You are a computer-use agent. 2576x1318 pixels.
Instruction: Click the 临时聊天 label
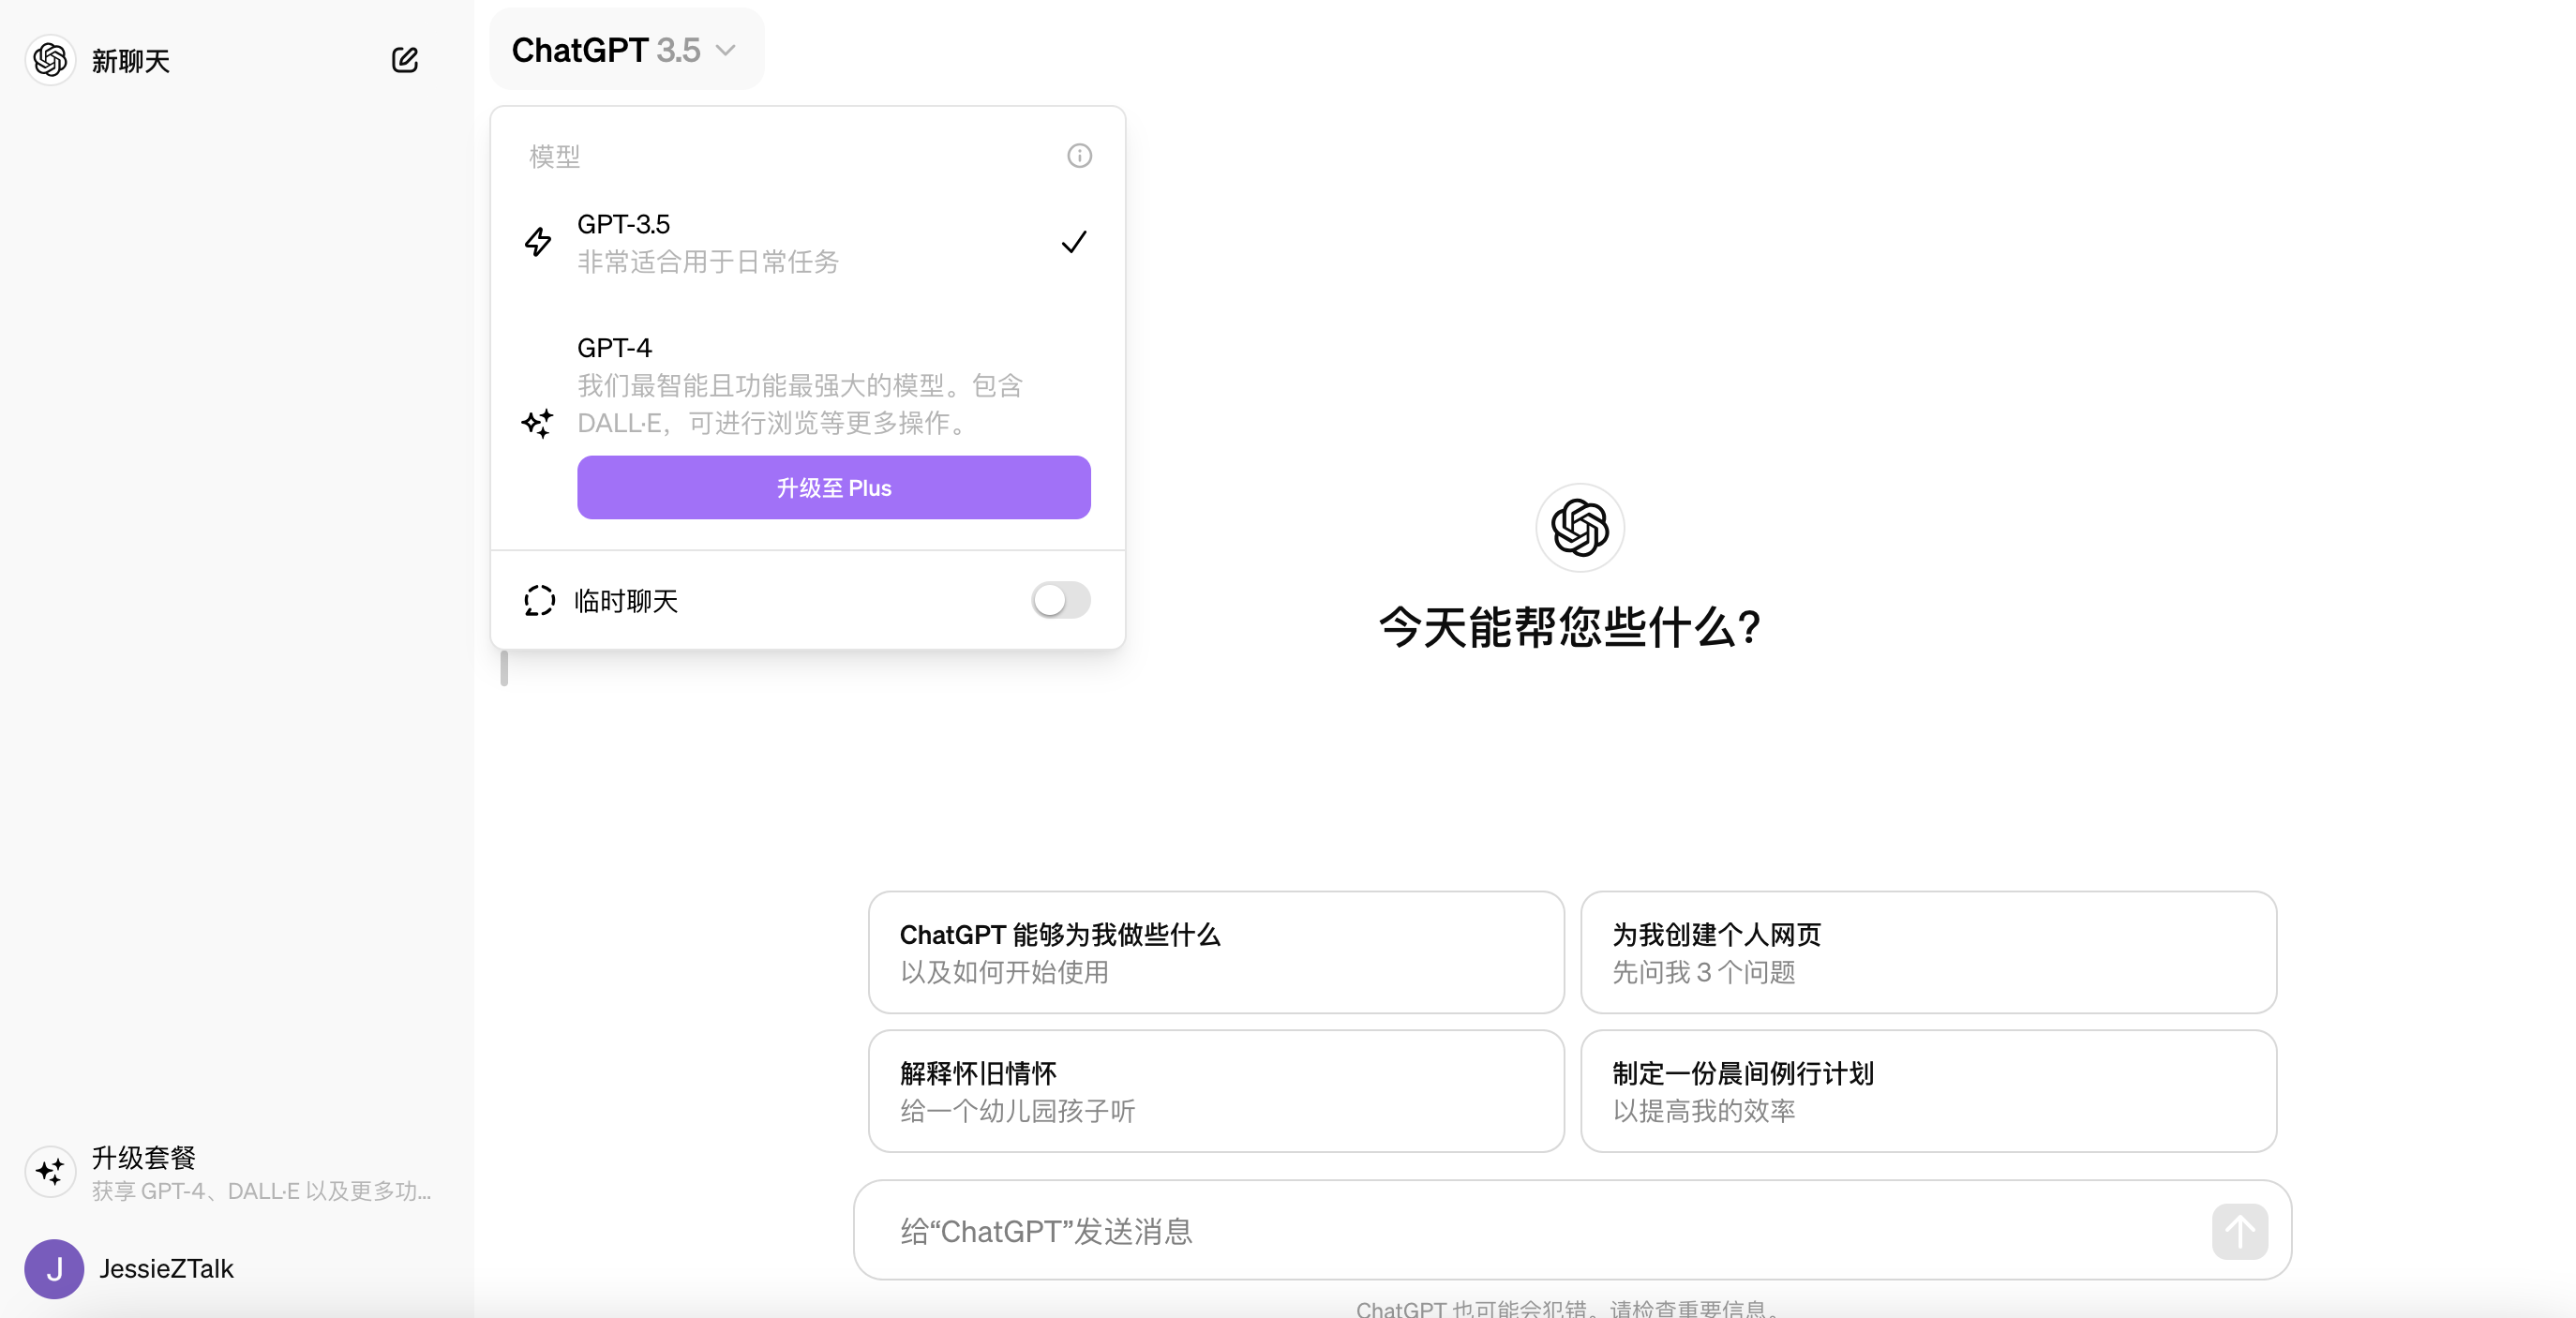coord(626,601)
